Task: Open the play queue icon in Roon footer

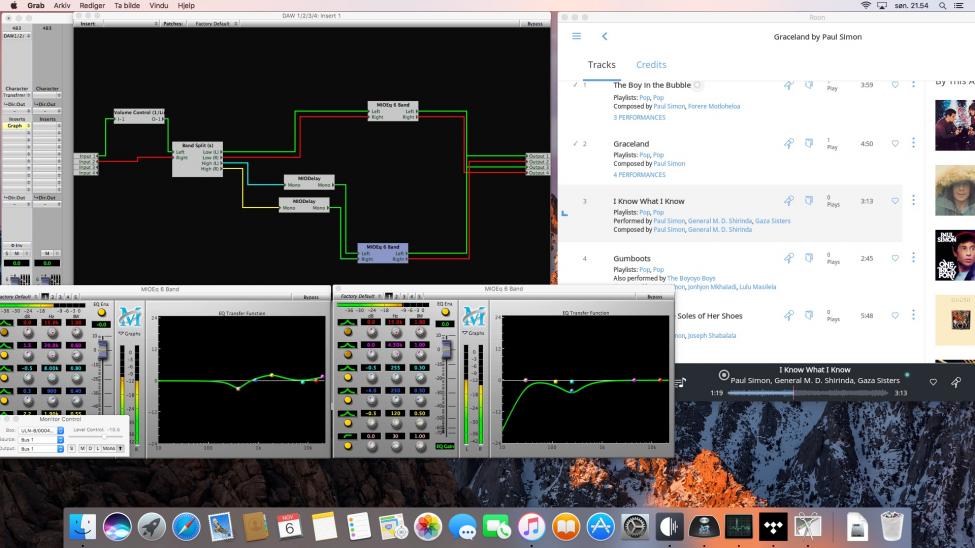Action: click(681, 382)
